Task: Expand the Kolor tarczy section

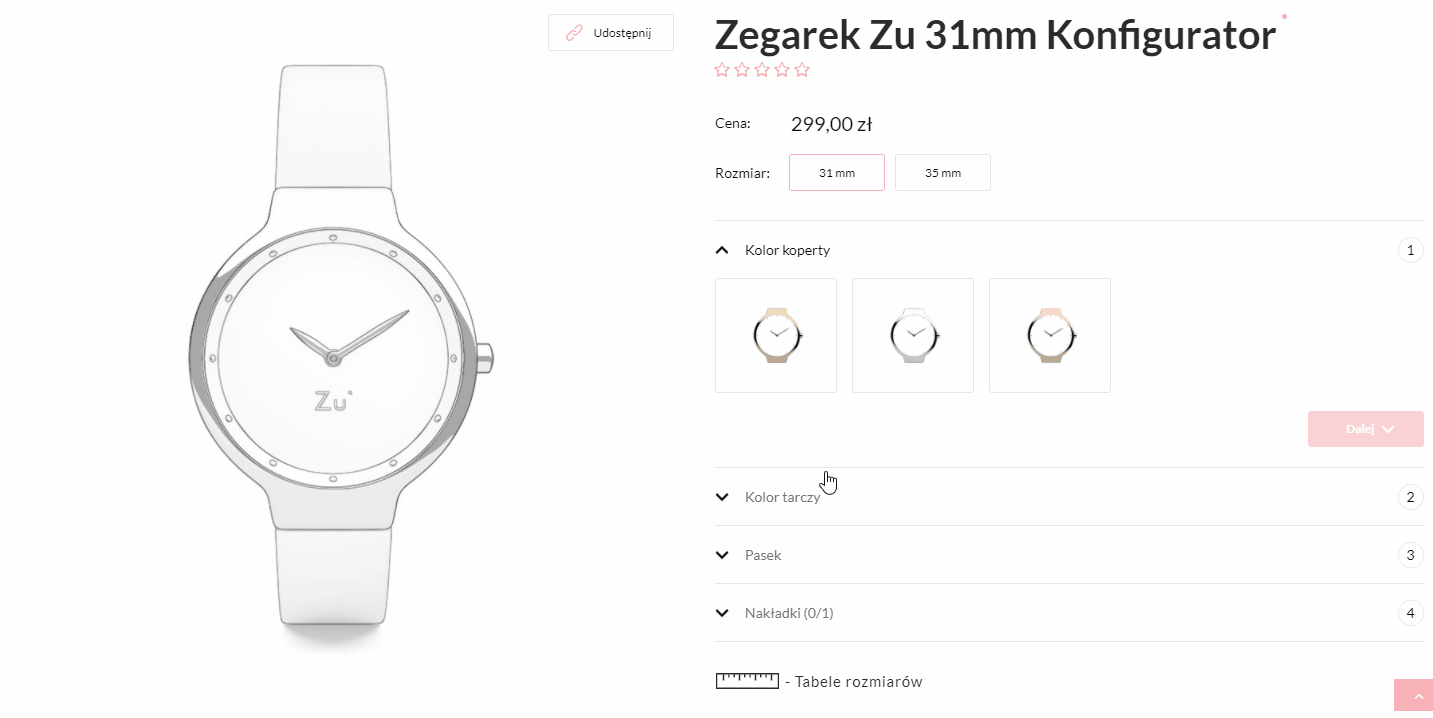Action: (x=1069, y=497)
